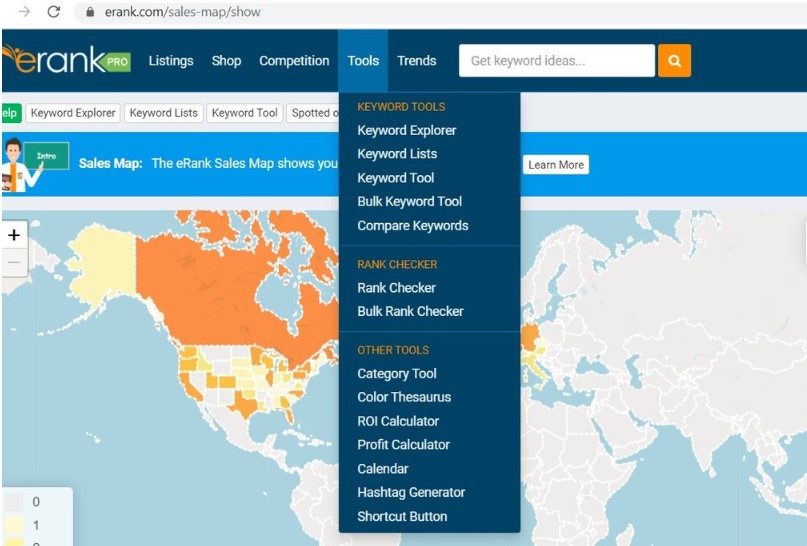Screen dimensions: 807x546
Task: Click the orange search magnifier button
Action: [674, 61]
